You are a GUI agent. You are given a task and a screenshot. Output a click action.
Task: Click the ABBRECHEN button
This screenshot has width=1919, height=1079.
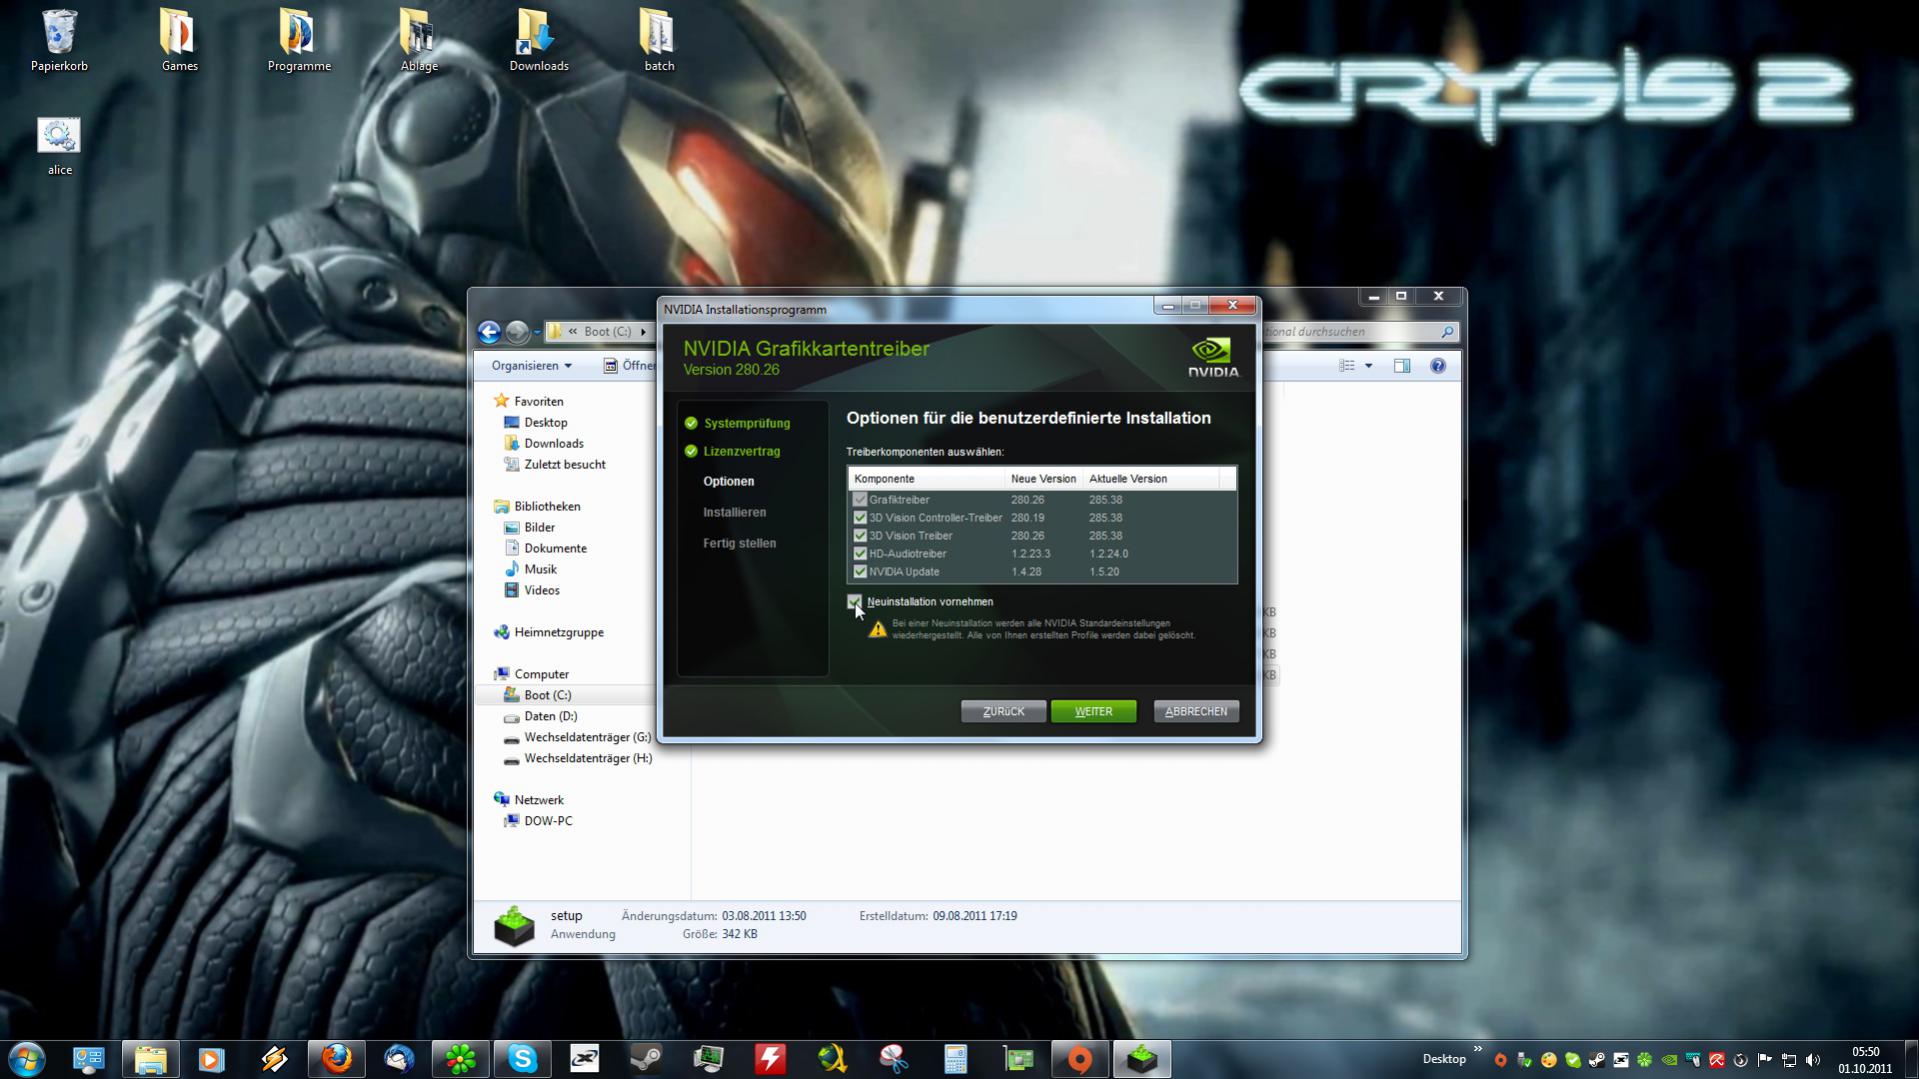1196,711
